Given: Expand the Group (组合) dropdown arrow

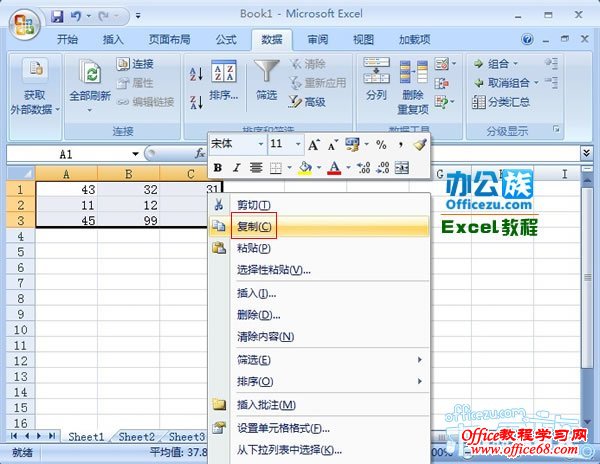Looking at the screenshot, I should pyautogui.click(x=515, y=64).
